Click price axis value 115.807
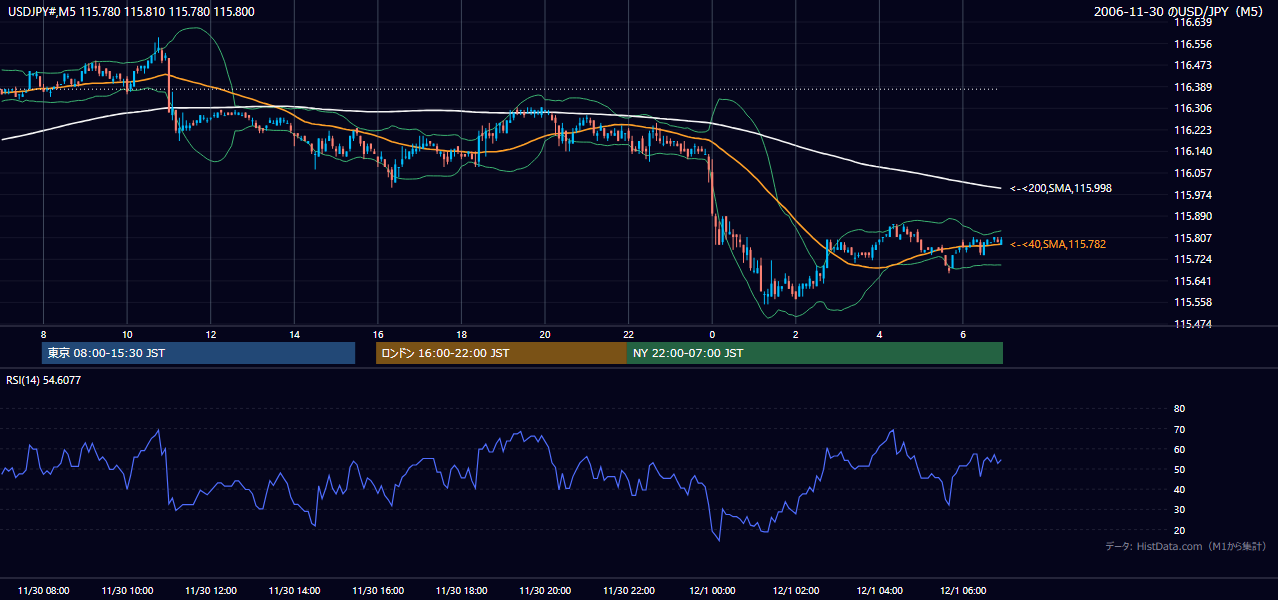Image resolution: width=1278 pixels, height=600 pixels. pos(1192,238)
